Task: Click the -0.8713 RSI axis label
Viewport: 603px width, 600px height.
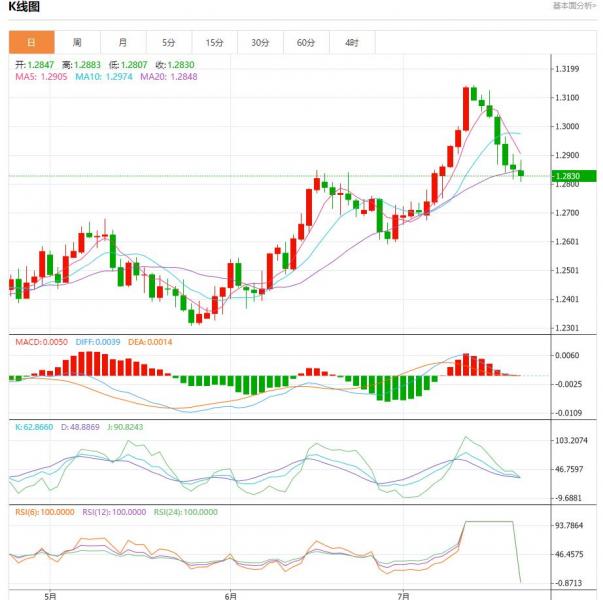Action: pyautogui.click(x=568, y=583)
